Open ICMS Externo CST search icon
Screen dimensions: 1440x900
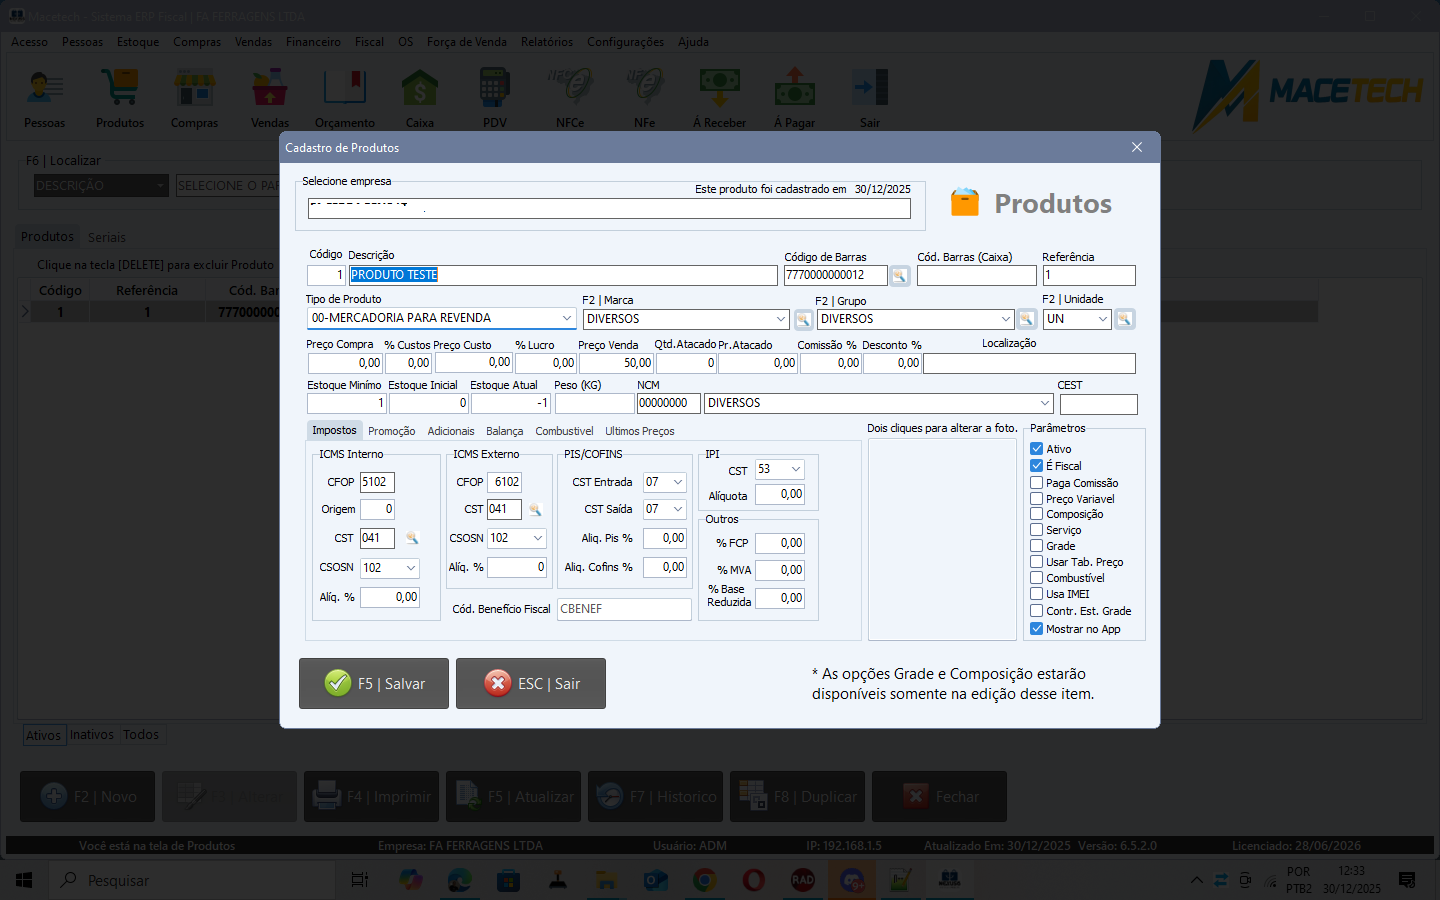click(x=535, y=510)
